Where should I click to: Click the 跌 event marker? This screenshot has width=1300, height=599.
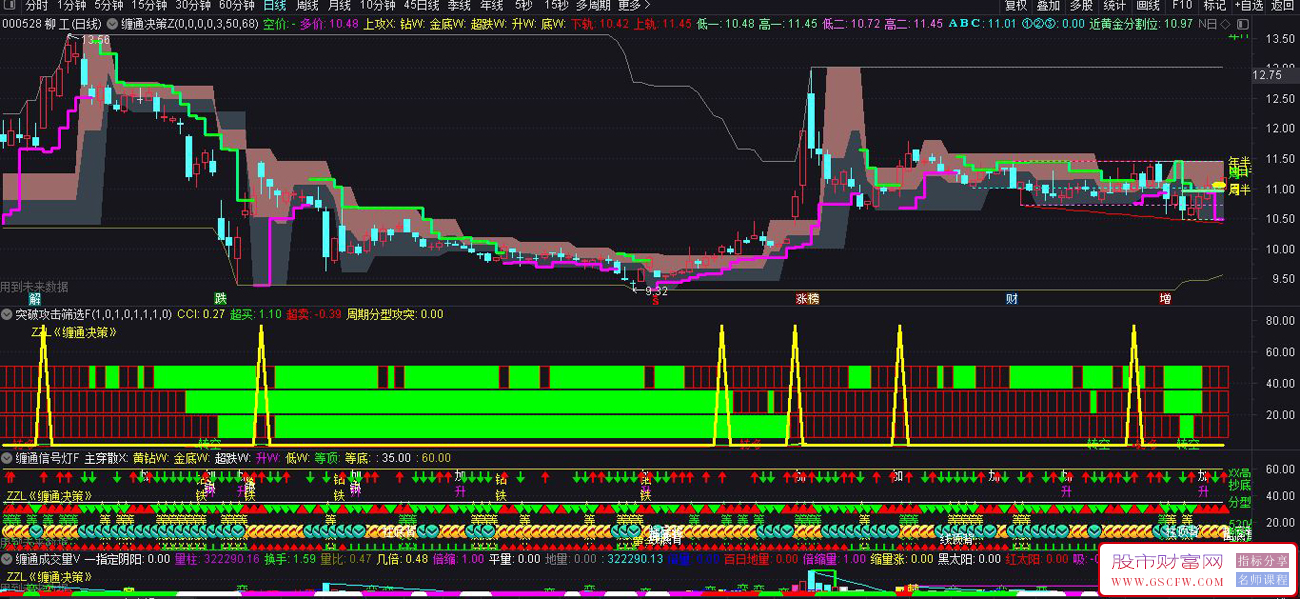click(221, 298)
